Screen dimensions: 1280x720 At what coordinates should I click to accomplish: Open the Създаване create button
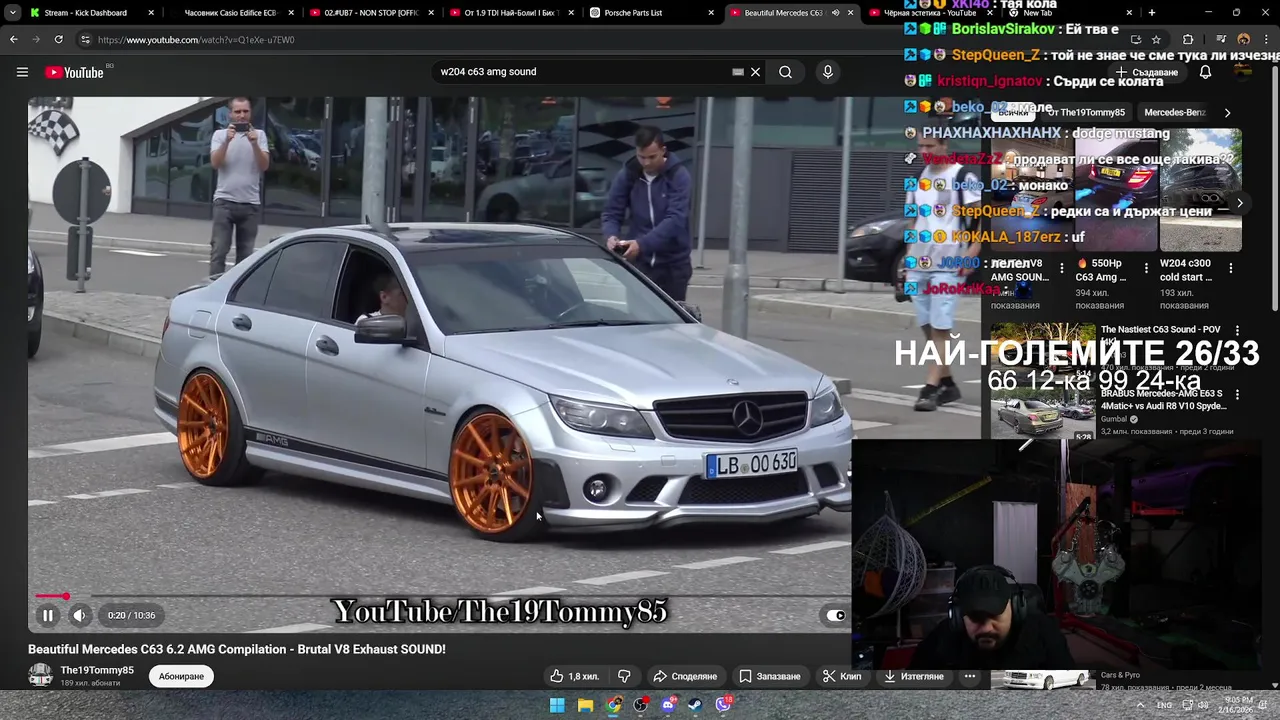[x=1147, y=72]
